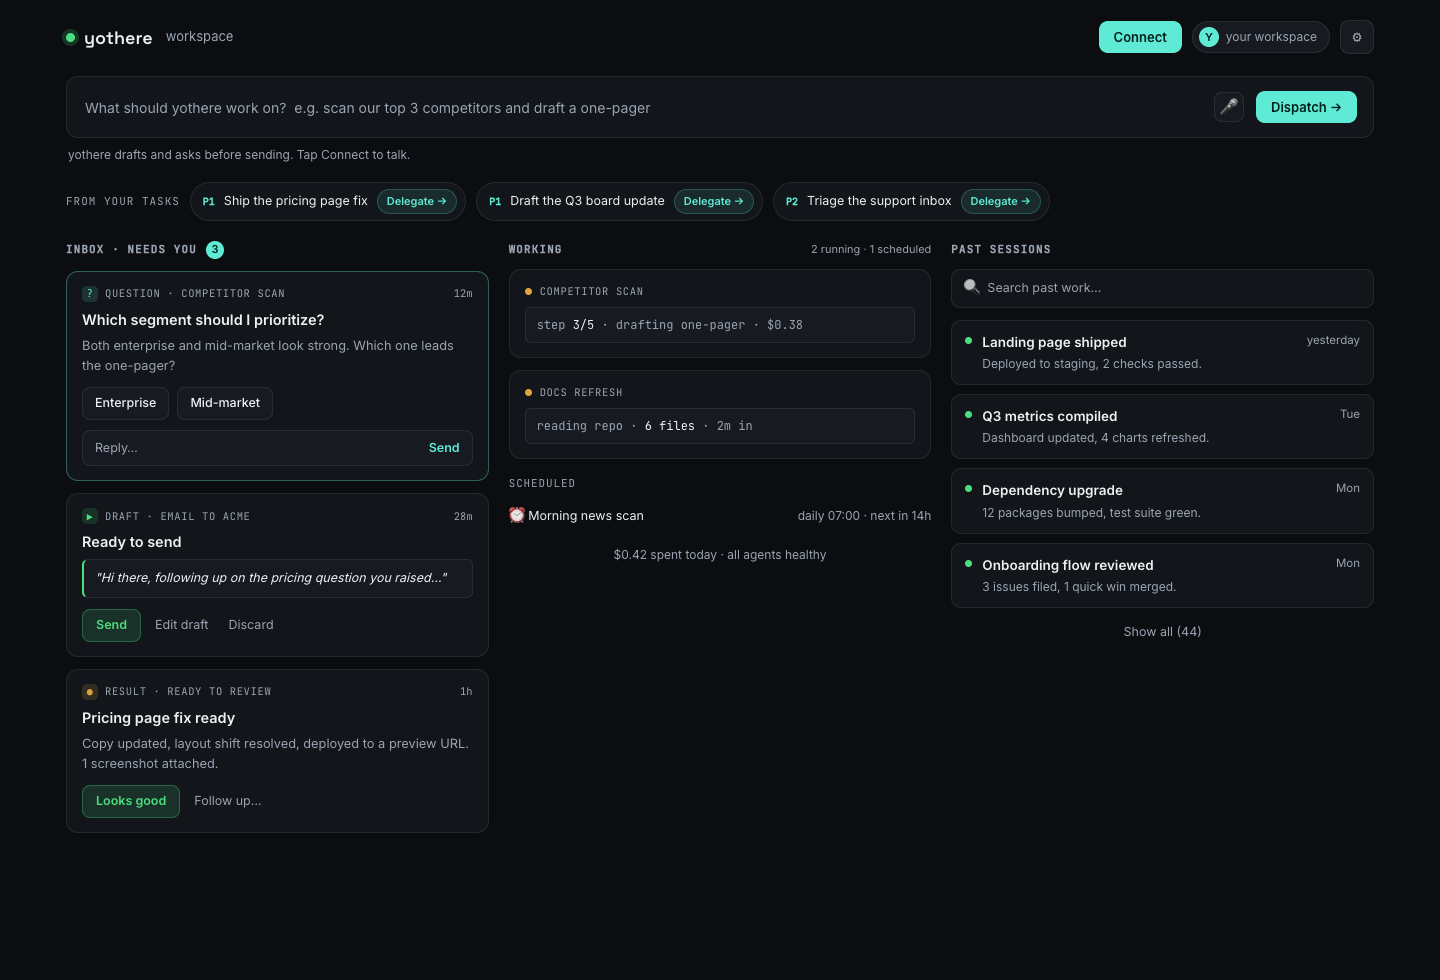Click the yothere logo green dot
Screen dimensions: 1440x980
click(70, 38)
